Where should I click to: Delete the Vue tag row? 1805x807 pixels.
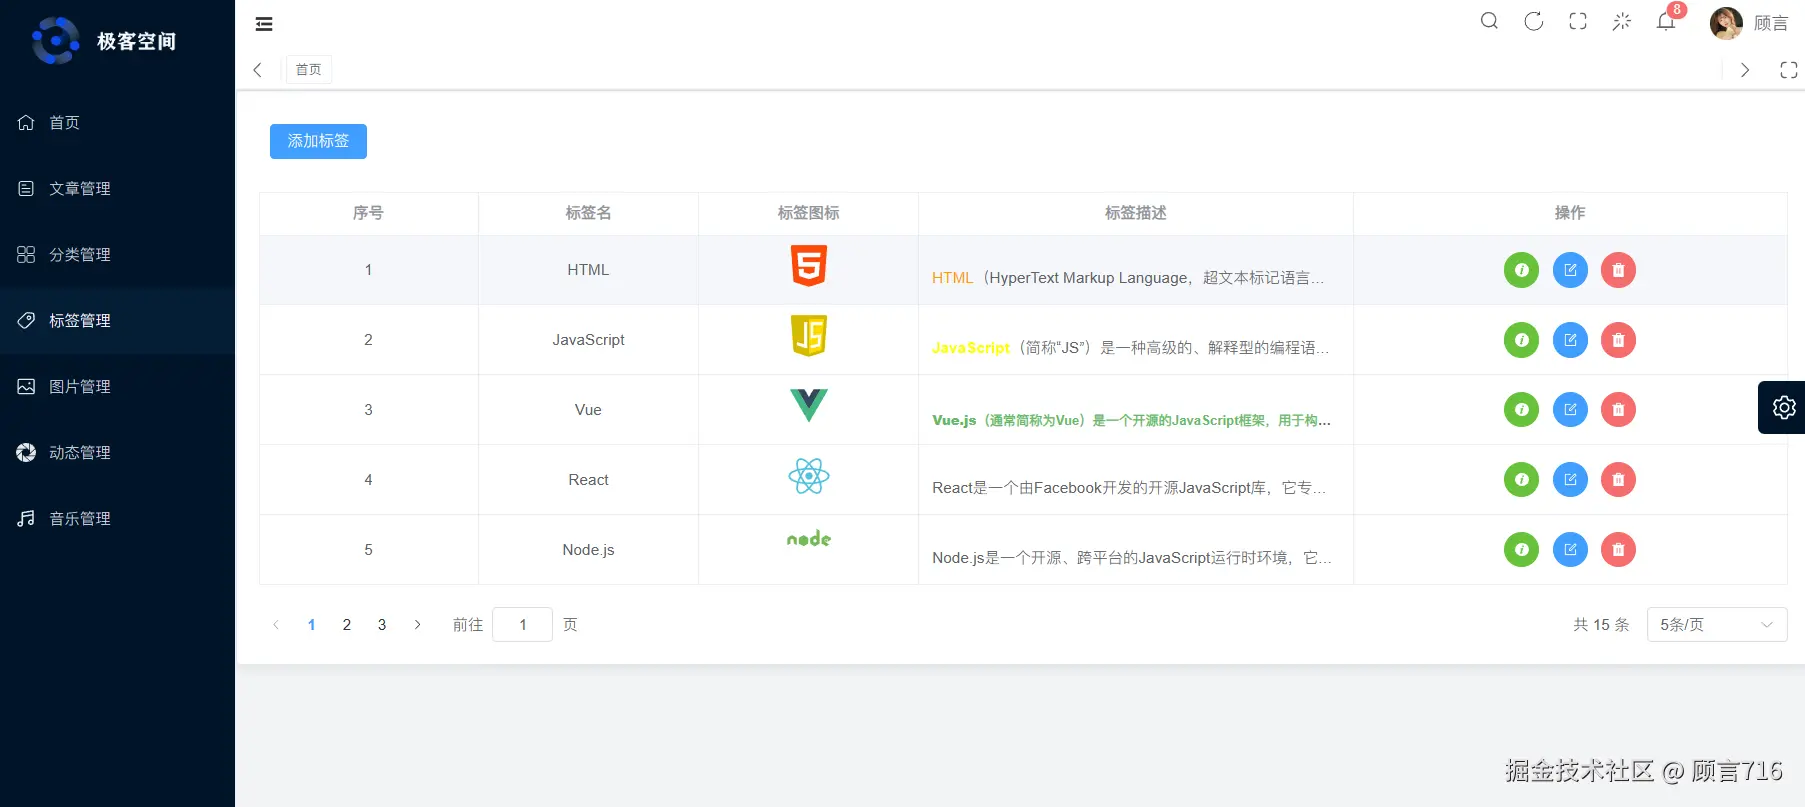[x=1618, y=410]
